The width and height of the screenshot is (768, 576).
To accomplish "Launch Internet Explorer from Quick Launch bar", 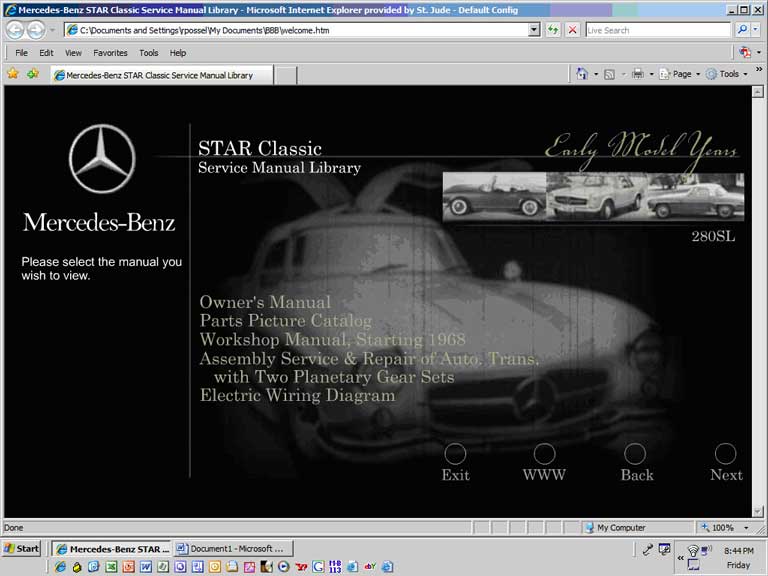I will (60, 567).
